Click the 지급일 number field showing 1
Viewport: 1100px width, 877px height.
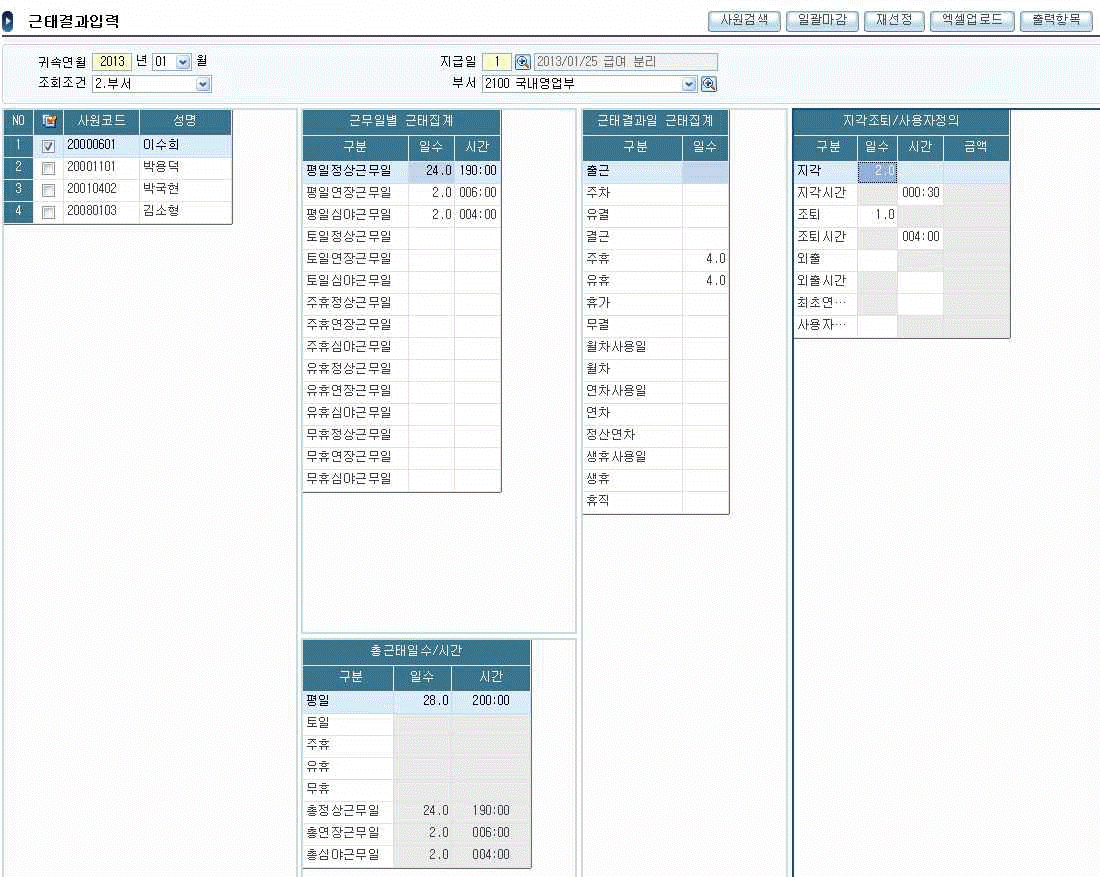click(497, 62)
